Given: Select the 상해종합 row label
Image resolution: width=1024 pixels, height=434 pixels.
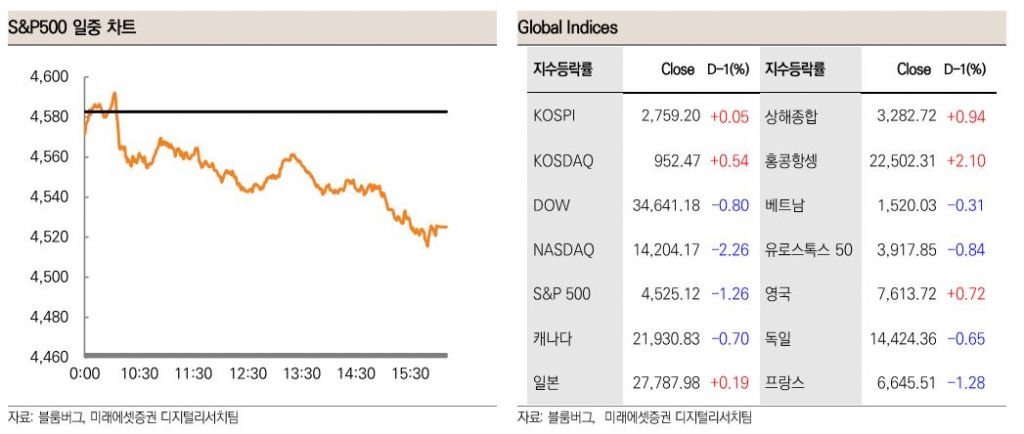Looking at the screenshot, I should tap(791, 116).
